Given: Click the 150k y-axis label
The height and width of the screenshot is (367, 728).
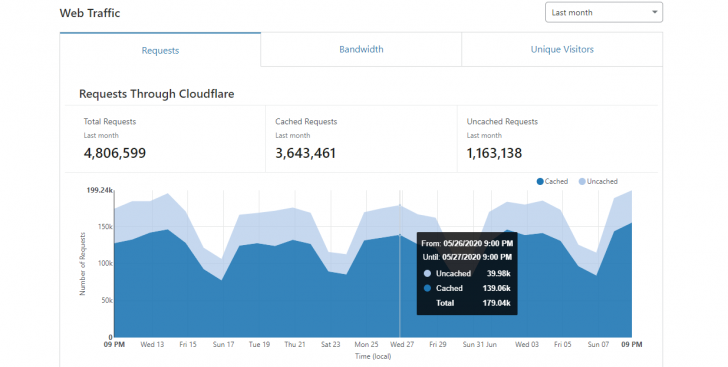Looking at the screenshot, I should pyautogui.click(x=105, y=227).
